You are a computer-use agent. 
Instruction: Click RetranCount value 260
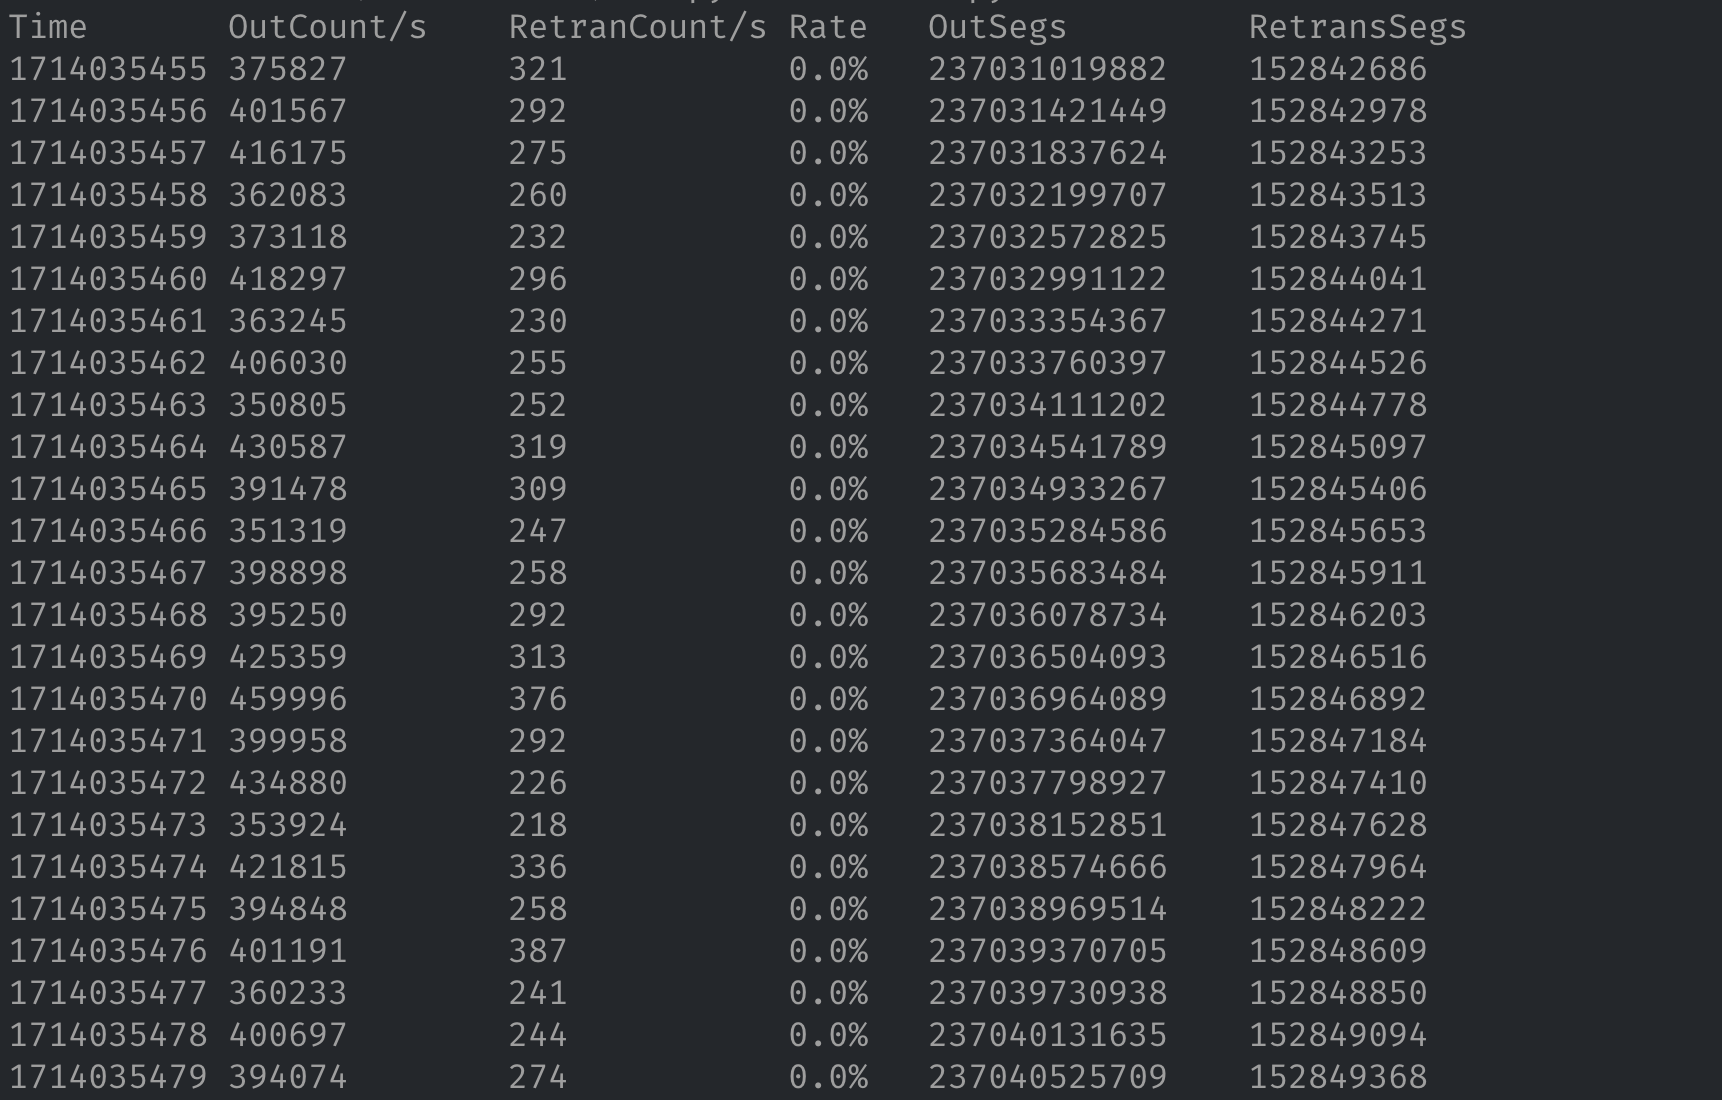coord(538,195)
